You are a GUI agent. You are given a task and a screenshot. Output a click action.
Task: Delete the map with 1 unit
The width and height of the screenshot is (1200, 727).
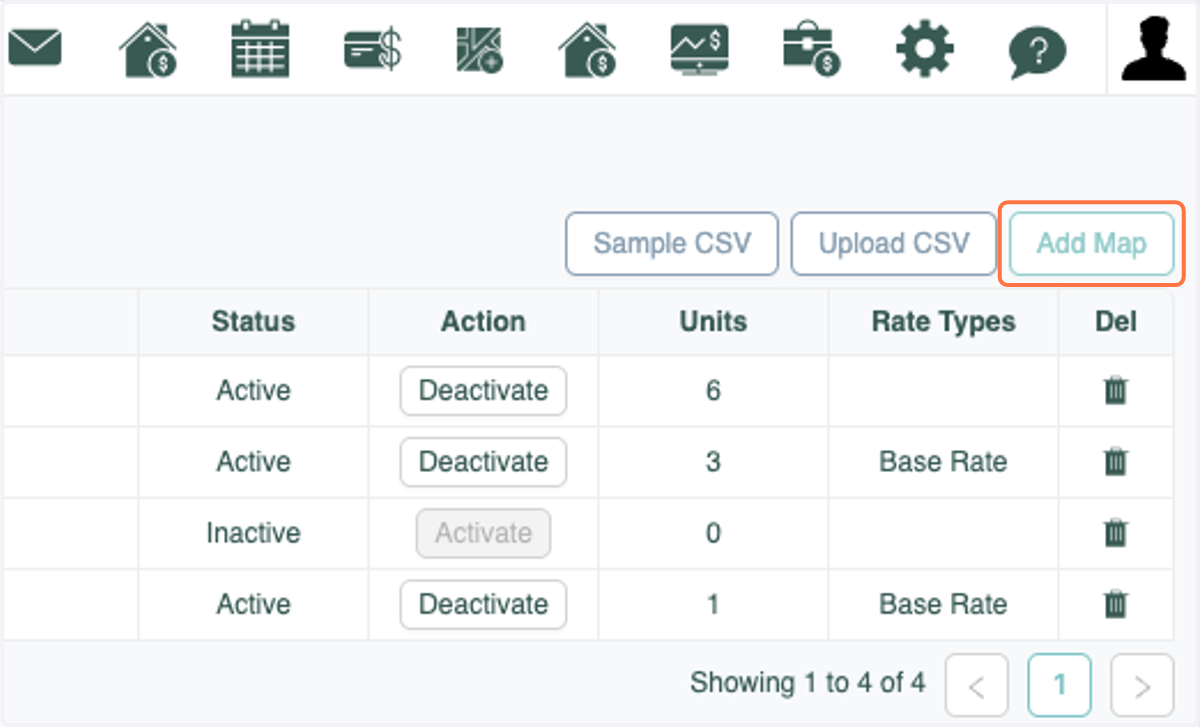tap(1115, 604)
